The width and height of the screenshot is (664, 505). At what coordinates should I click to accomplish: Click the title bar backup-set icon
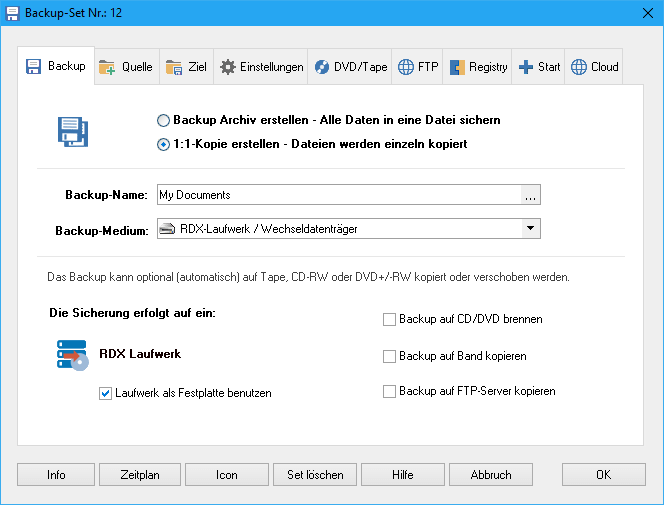click(12, 13)
